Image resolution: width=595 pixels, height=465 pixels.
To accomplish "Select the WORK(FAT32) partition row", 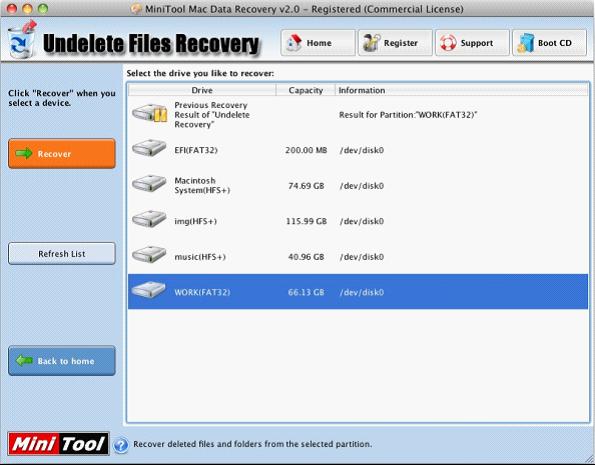I will pos(358,292).
